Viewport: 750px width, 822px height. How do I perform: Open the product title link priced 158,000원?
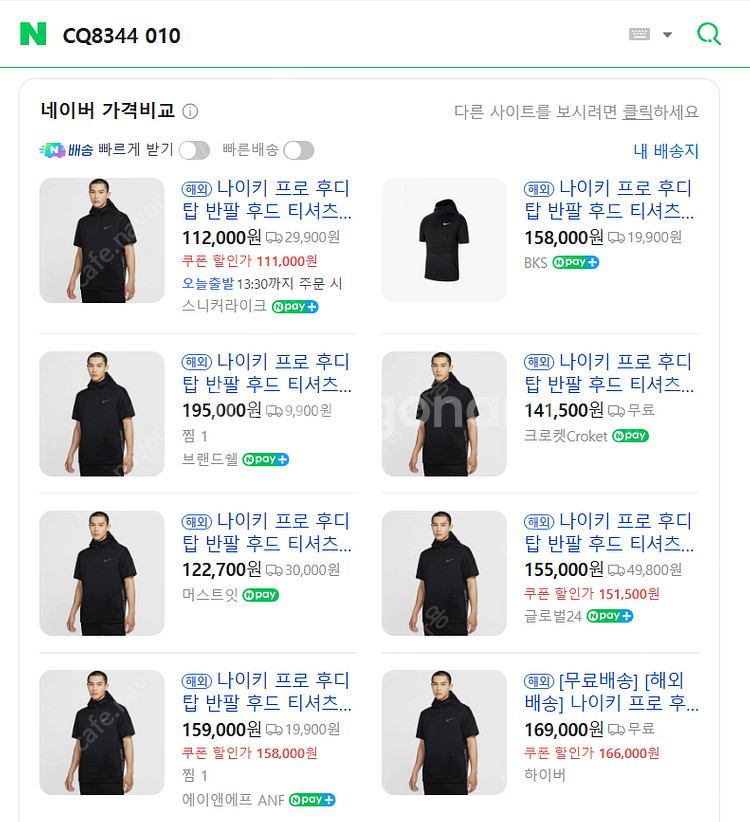609,199
